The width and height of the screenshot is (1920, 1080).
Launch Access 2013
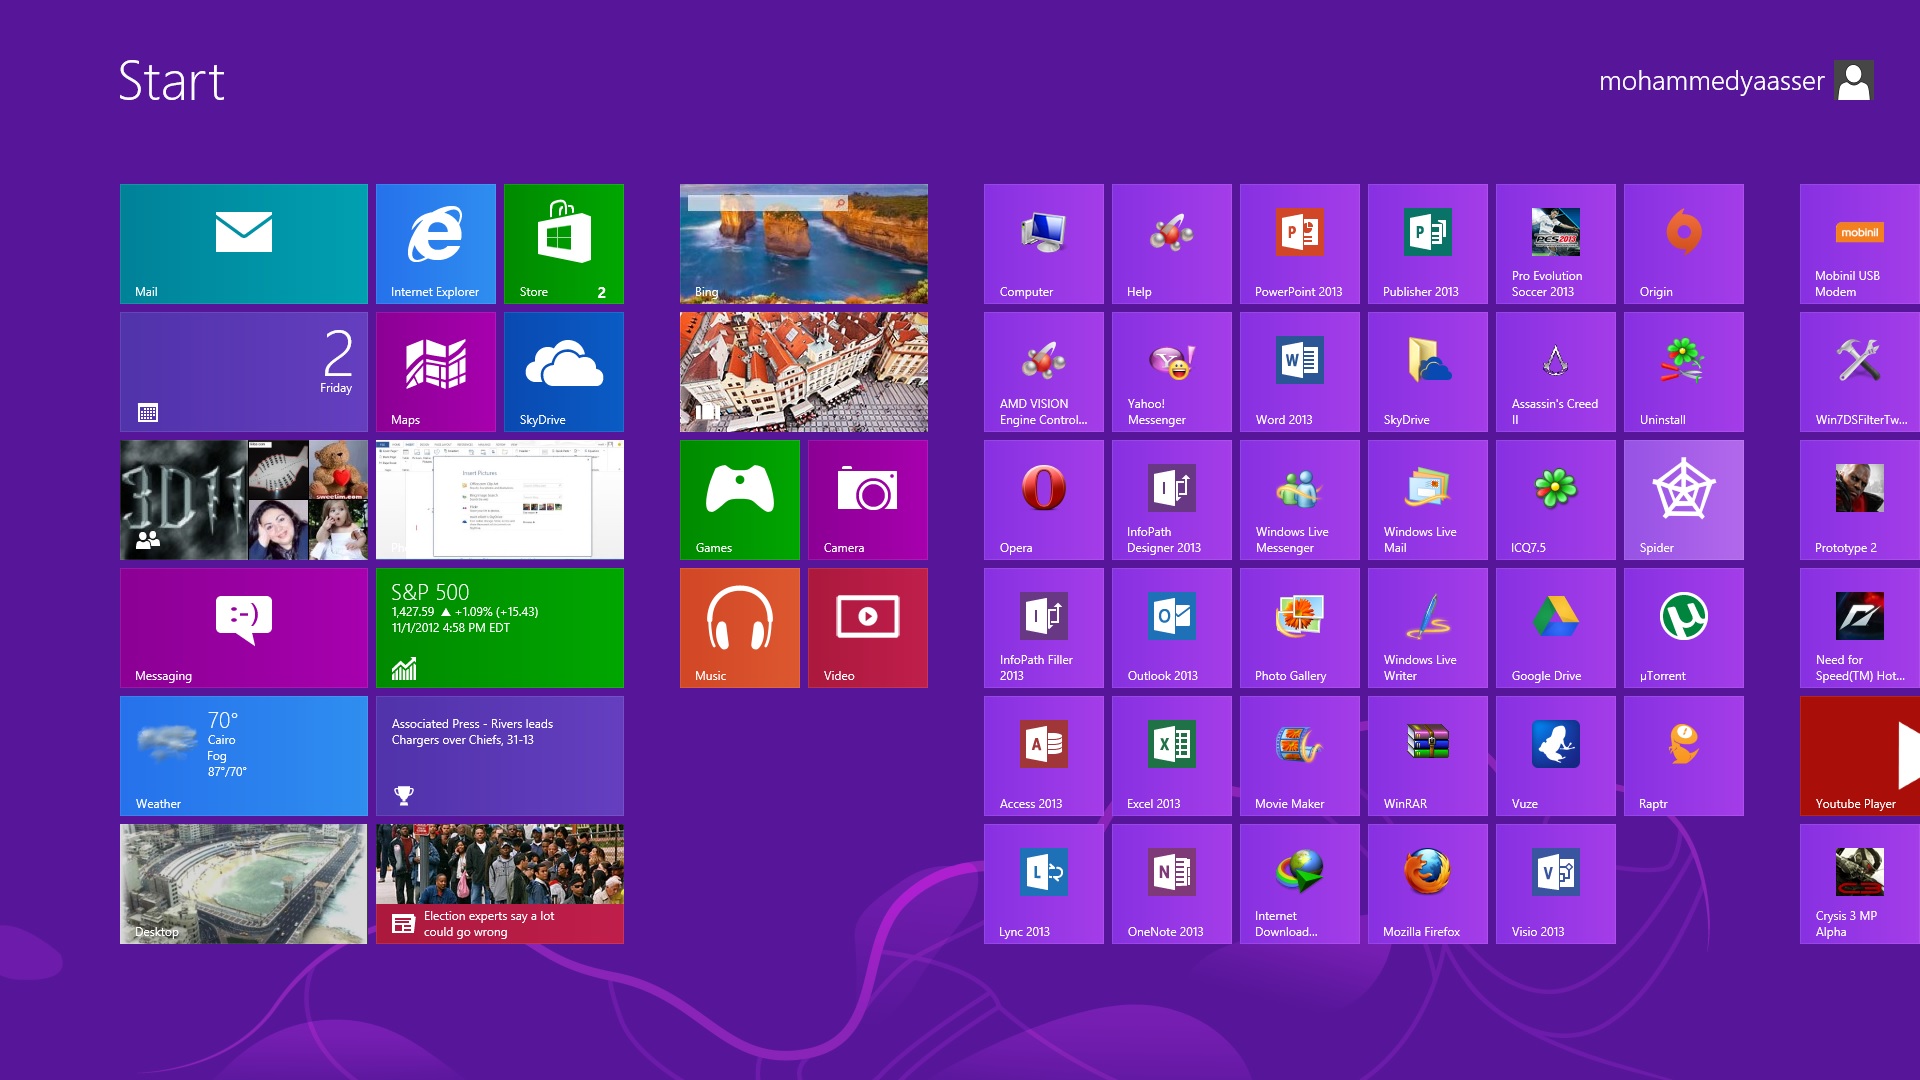pyautogui.click(x=1044, y=756)
